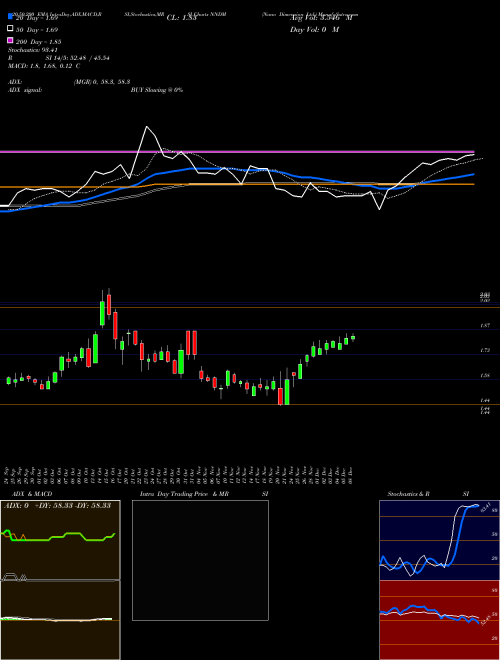Open the blue stochastics chart panel
500x660 pixels.
(439, 540)
